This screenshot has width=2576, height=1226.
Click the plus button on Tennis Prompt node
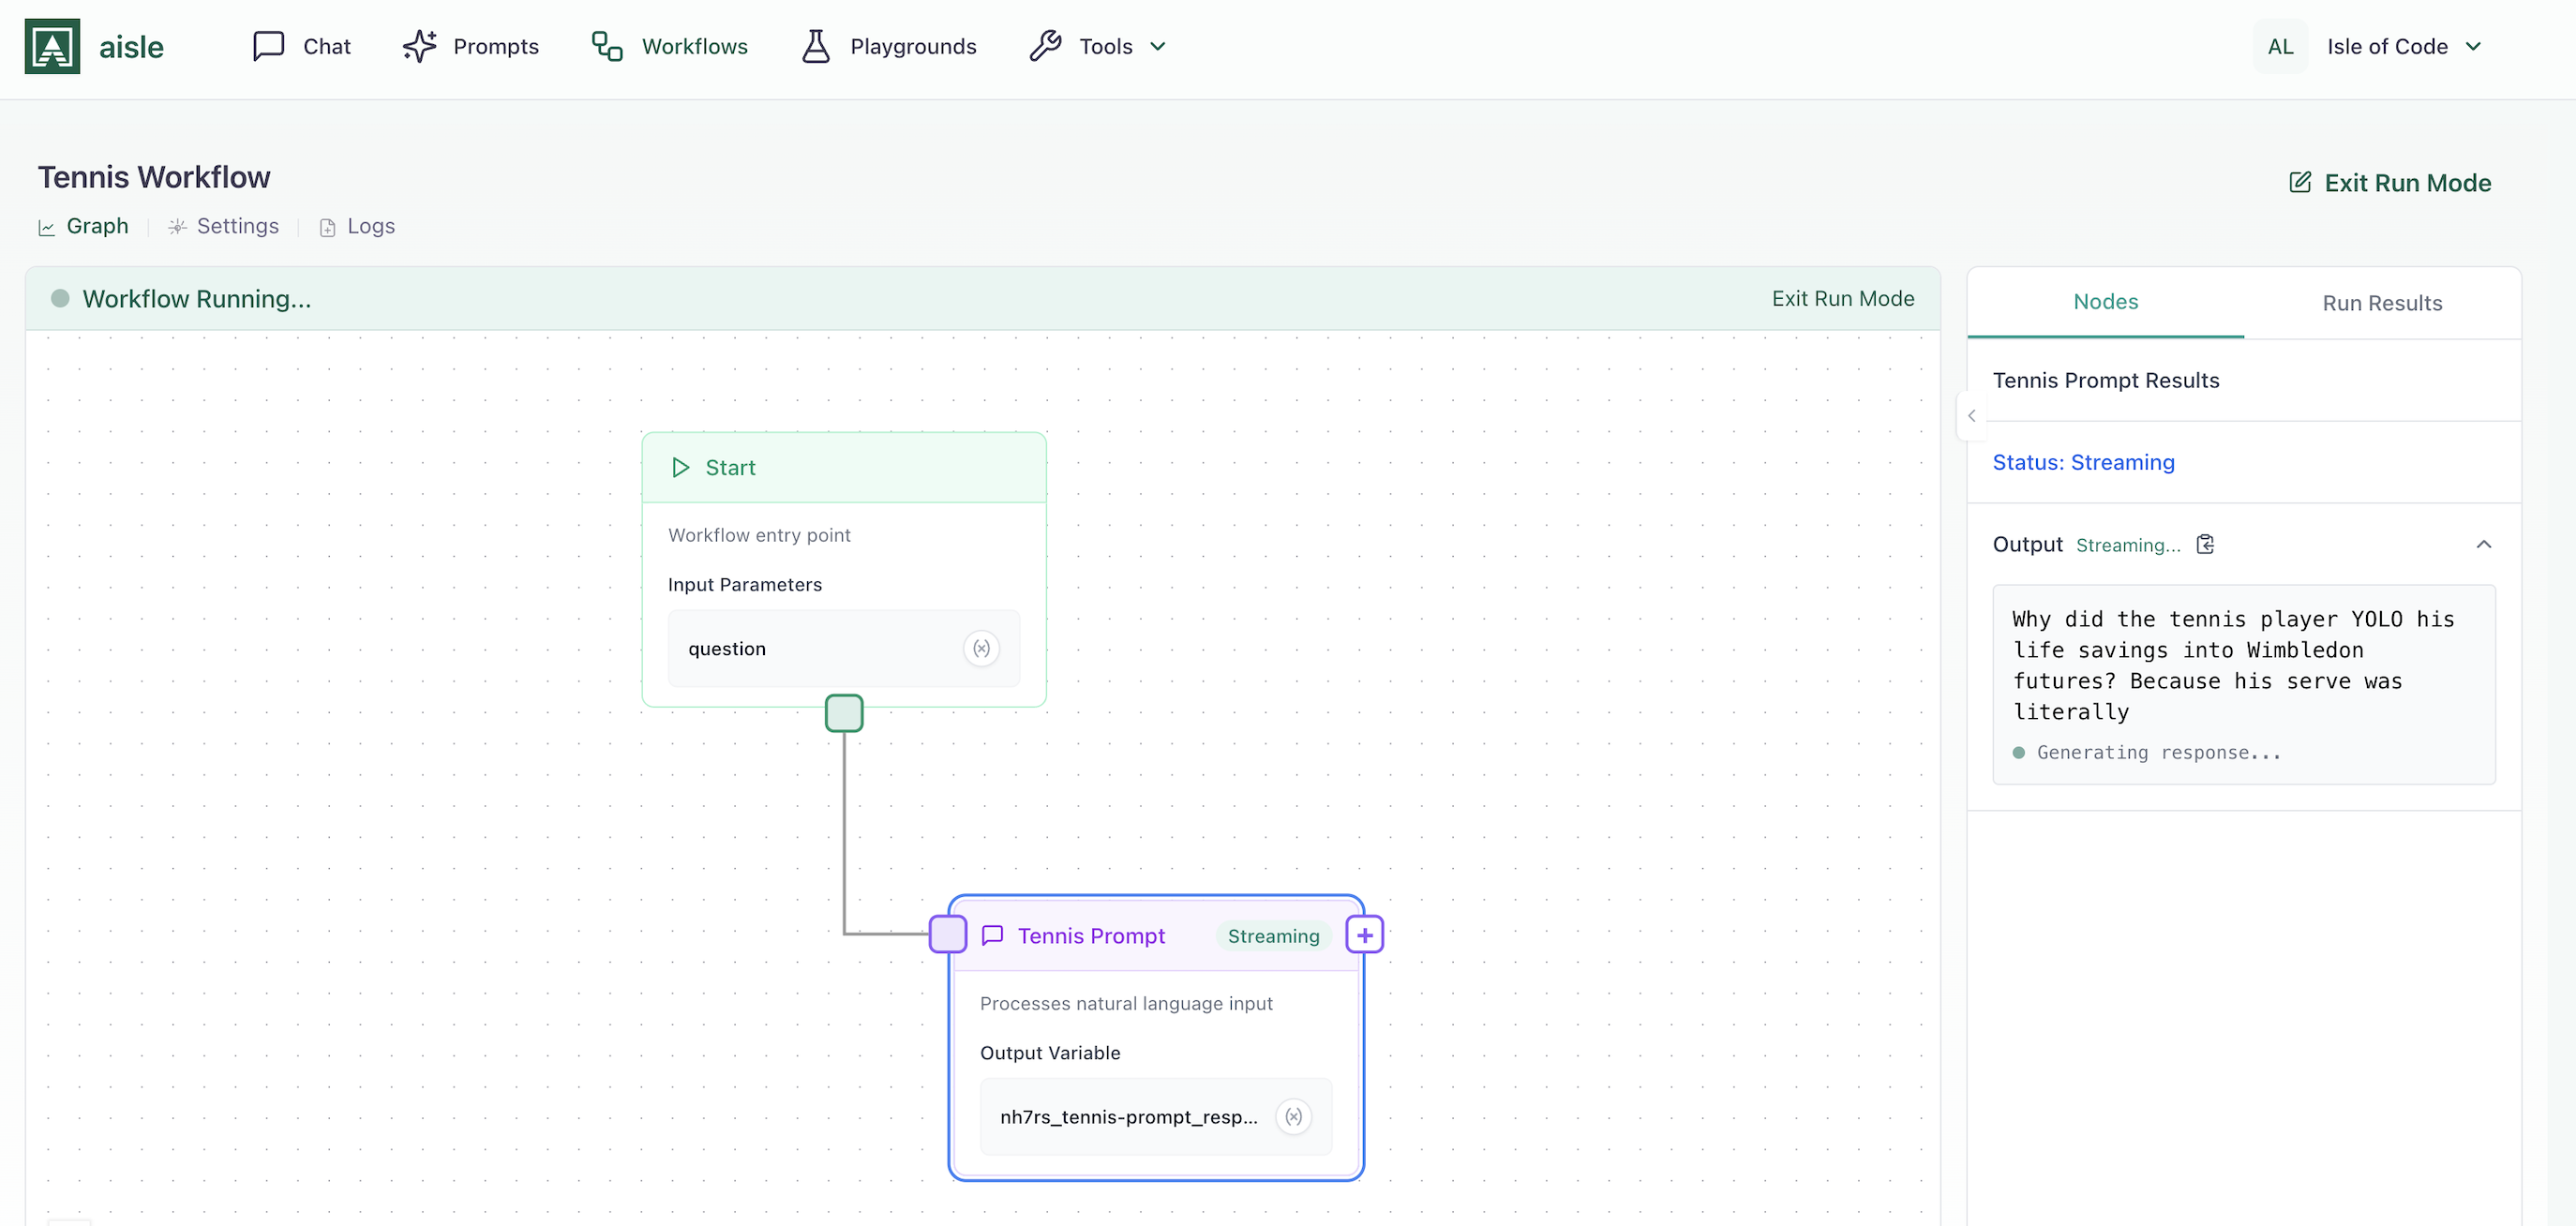1364,934
